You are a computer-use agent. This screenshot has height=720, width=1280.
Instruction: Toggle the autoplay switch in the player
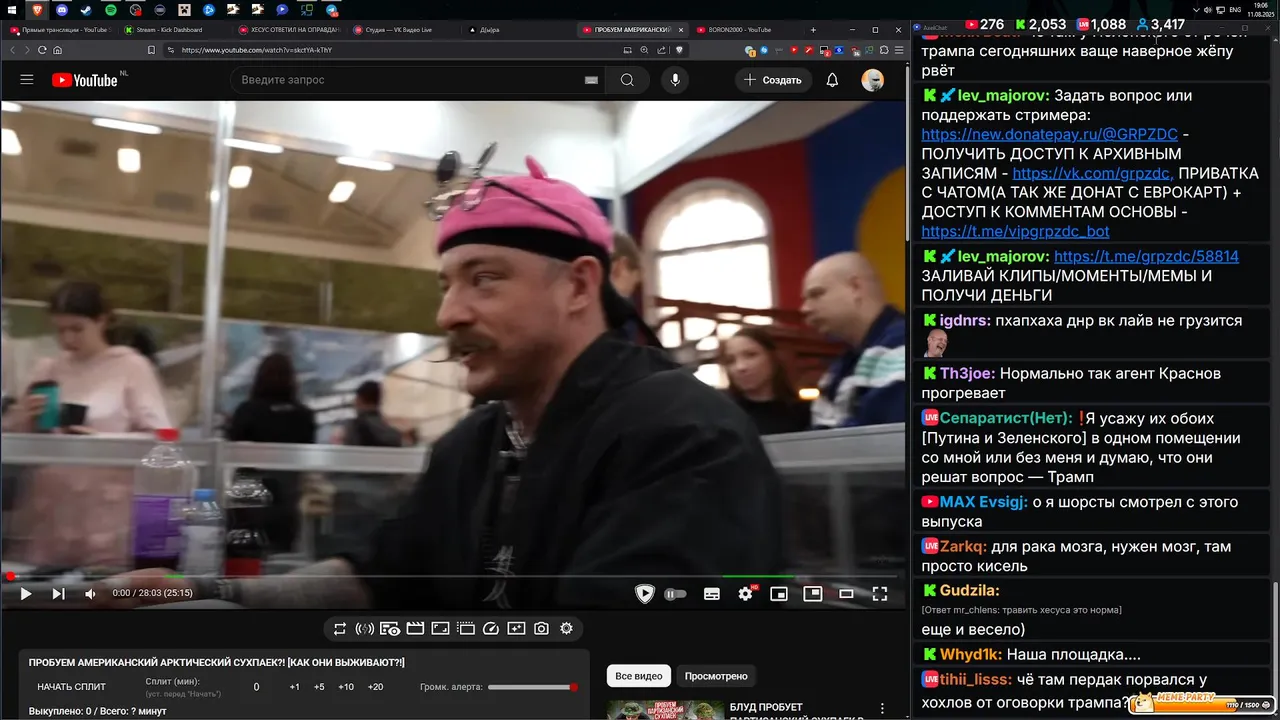676,594
